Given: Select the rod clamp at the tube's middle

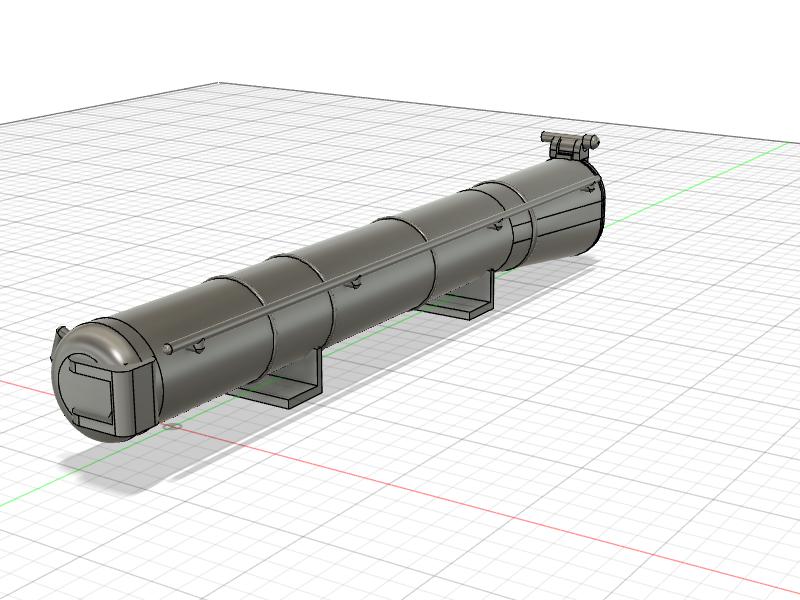Looking at the screenshot, I should tap(353, 282).
